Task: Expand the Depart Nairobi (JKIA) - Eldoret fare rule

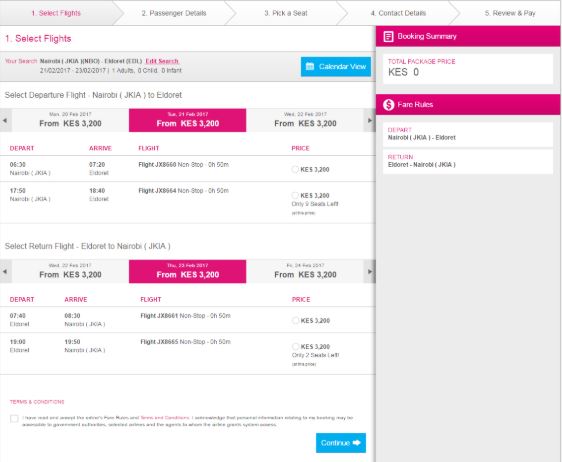Action: (x=468, y=134)
